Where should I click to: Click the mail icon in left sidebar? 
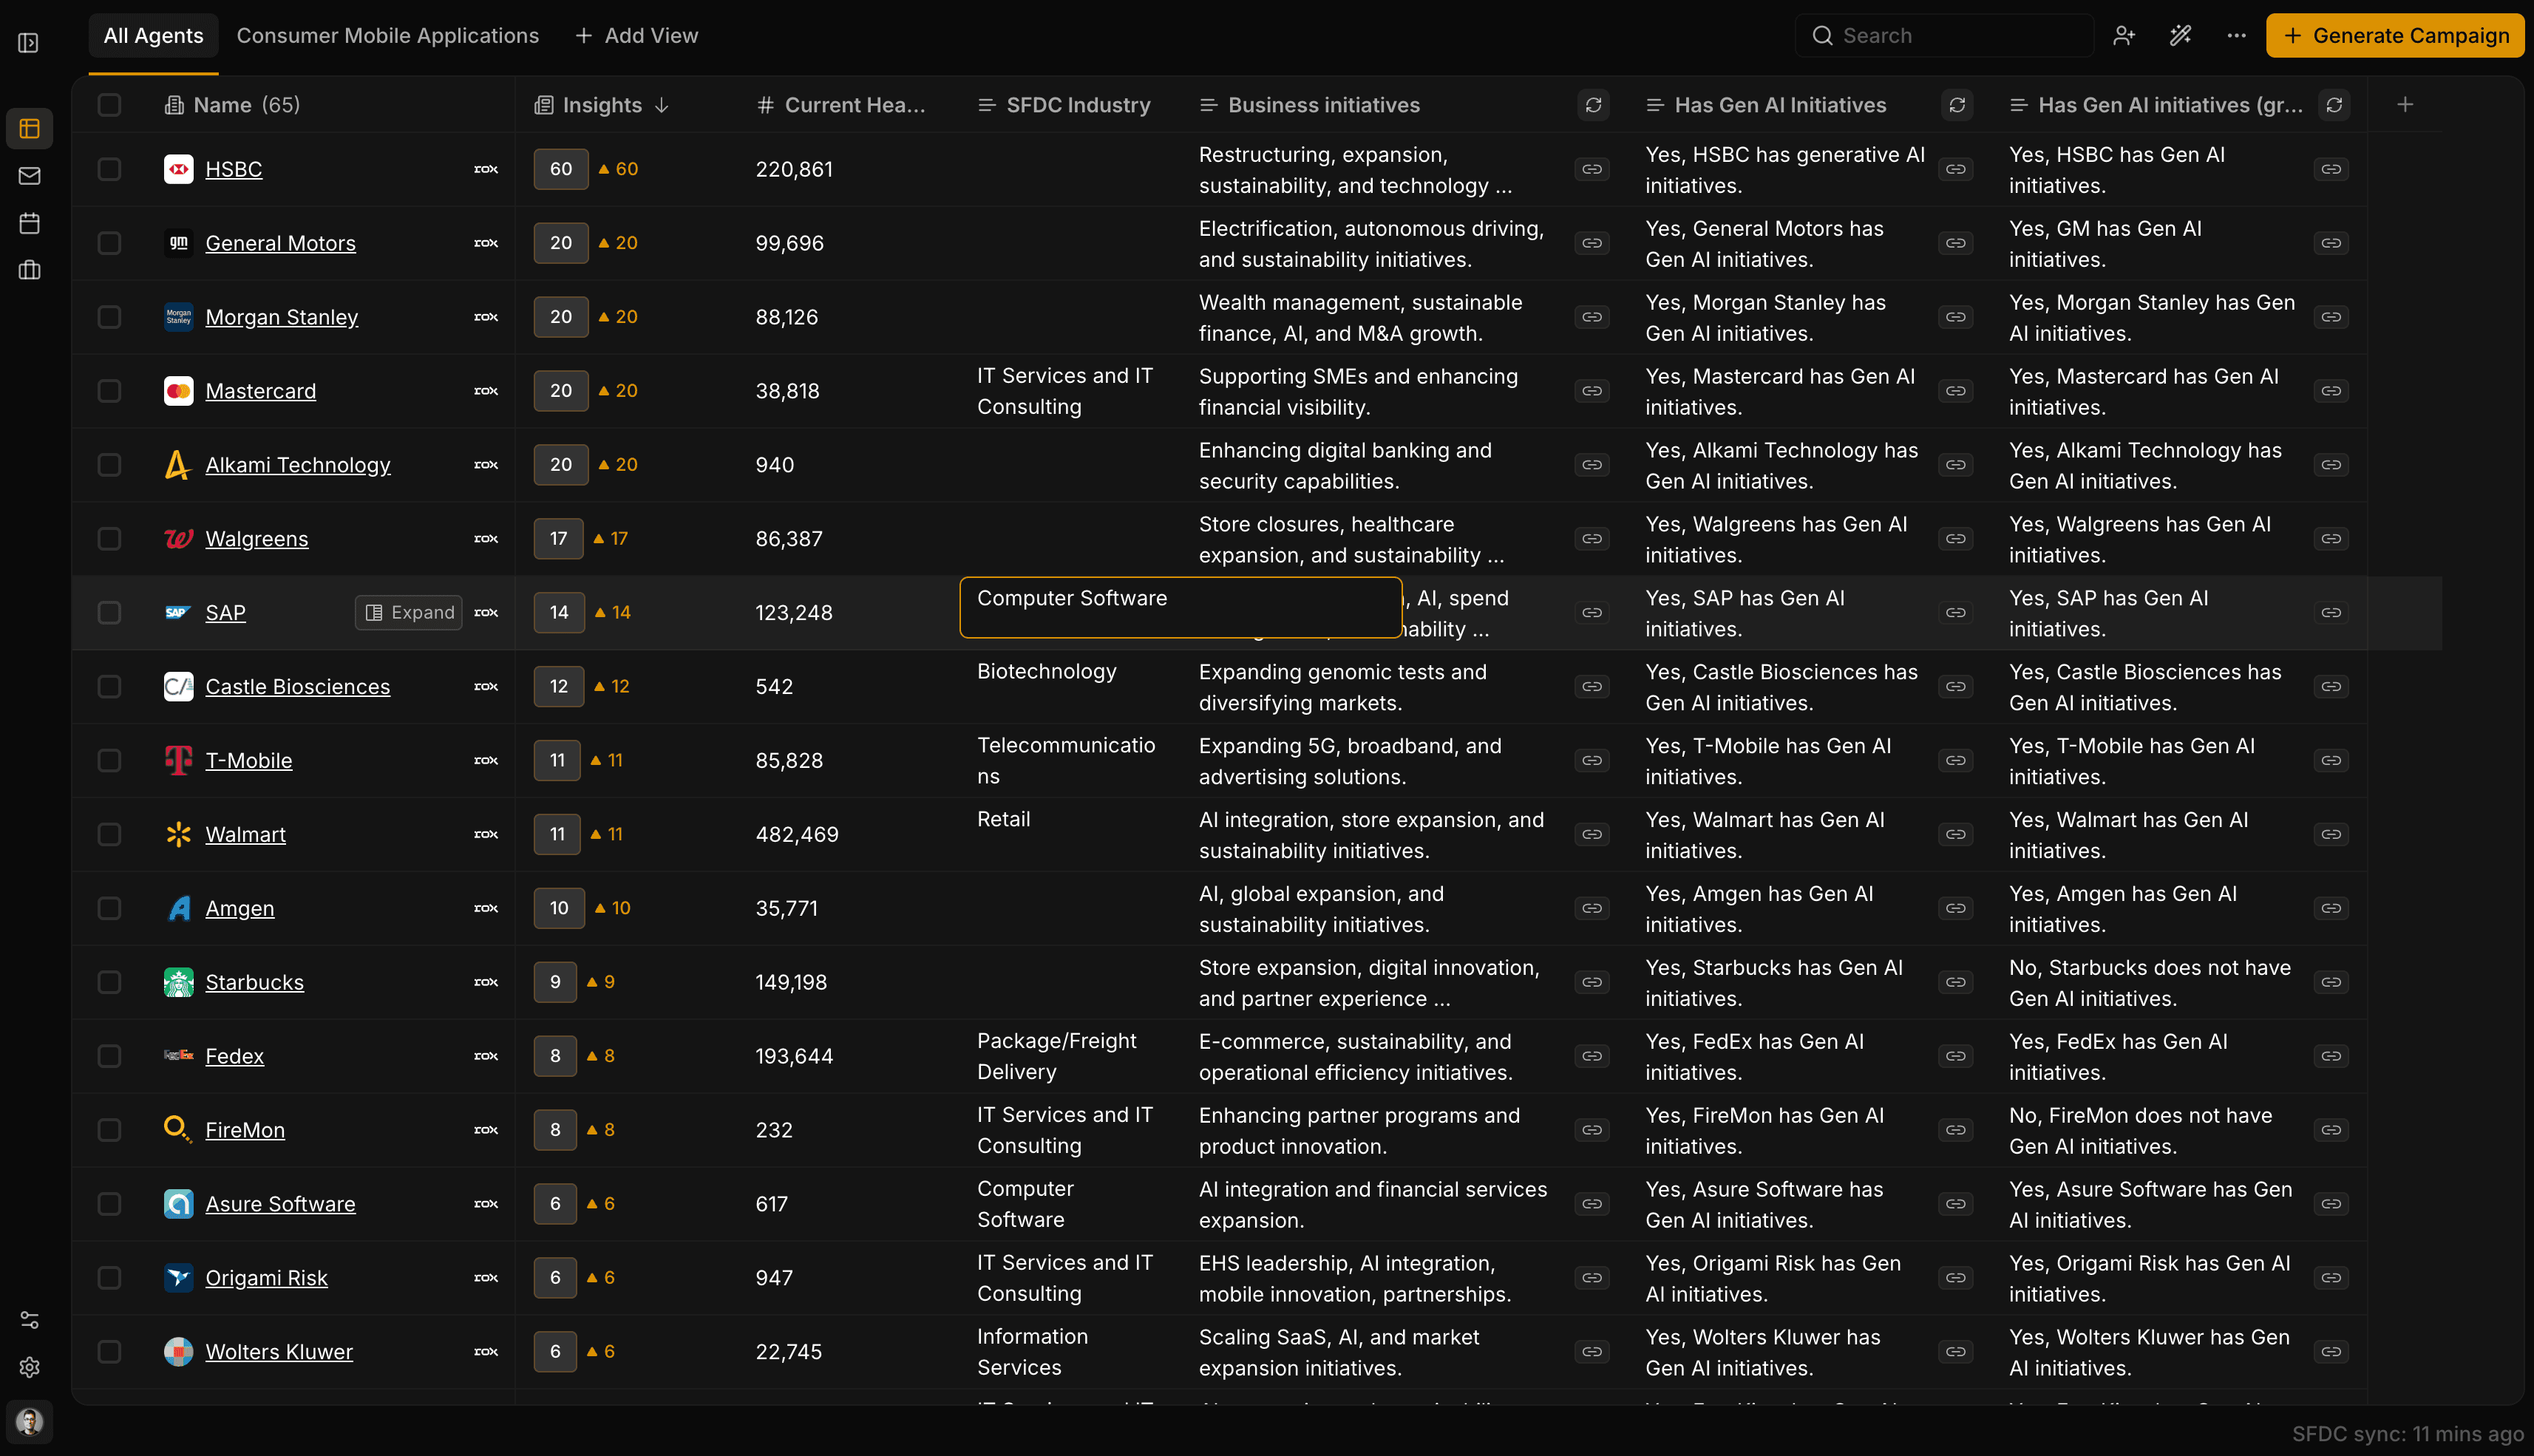(29, 176)
